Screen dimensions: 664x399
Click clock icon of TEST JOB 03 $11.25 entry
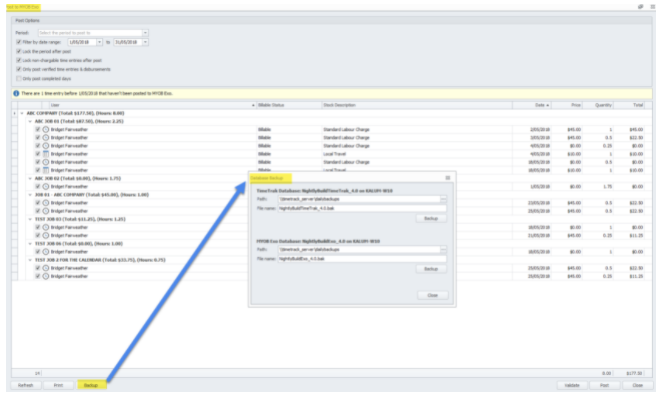point(46,236)
